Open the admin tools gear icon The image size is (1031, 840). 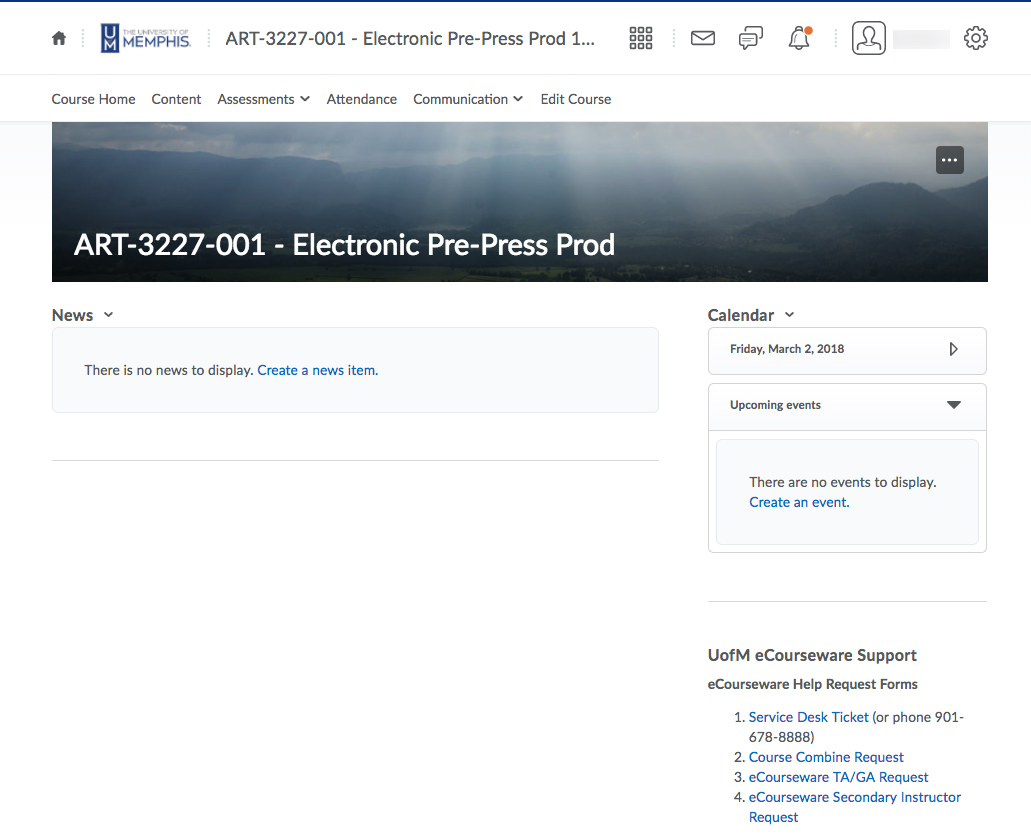[x=975, y=39]
